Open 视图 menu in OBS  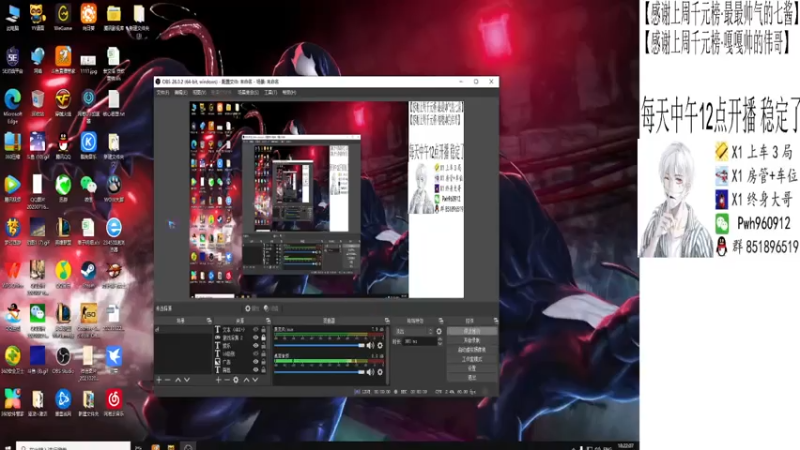click(199, 92)
